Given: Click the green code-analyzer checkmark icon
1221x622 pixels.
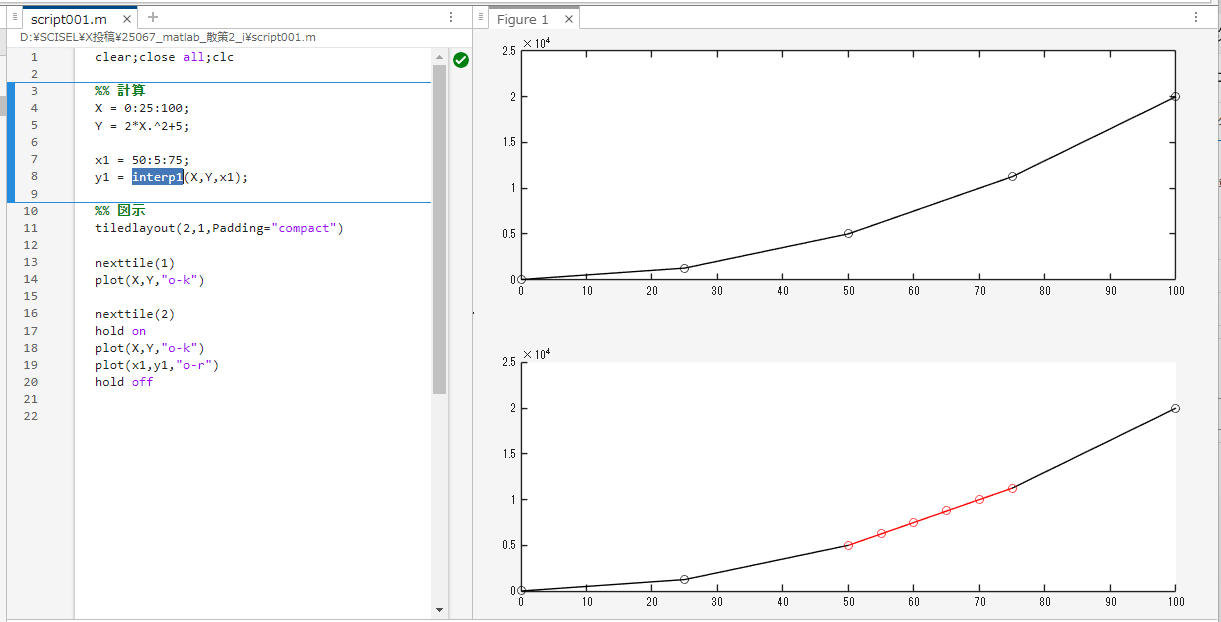Looking at the screenshot, I should (460, 60).
